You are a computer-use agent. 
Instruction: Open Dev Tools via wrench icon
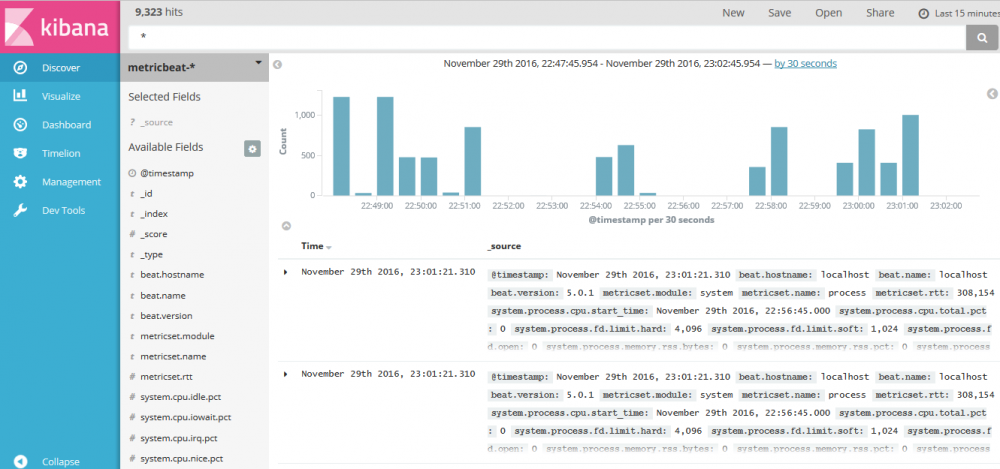pos(20,210)
